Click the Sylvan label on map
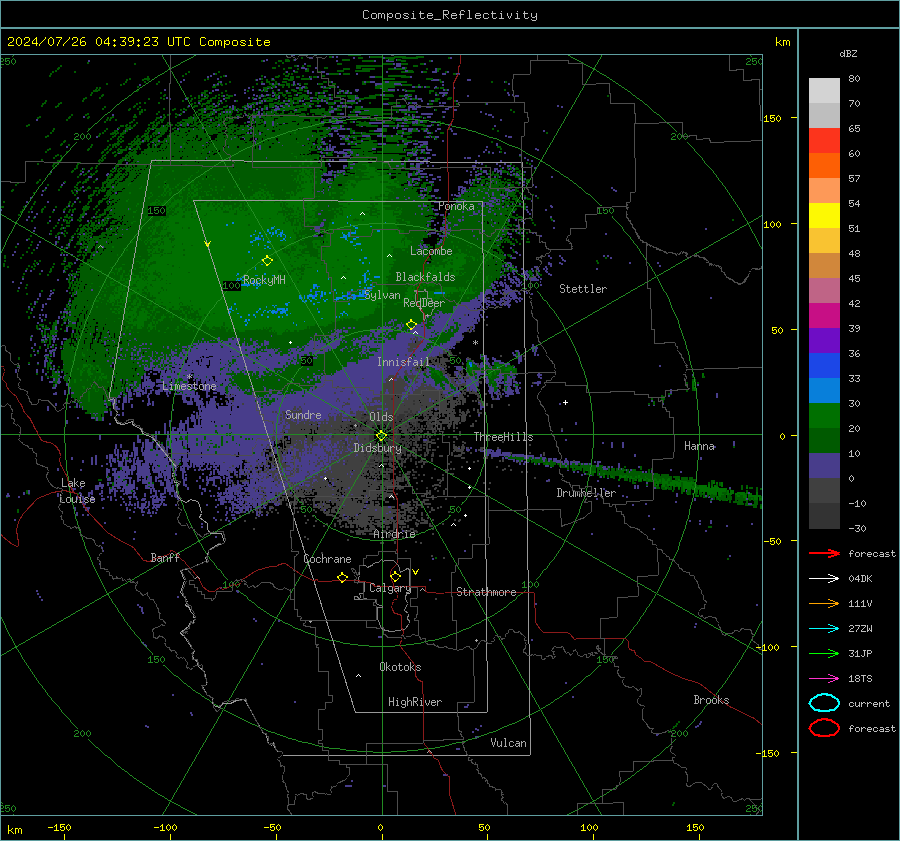The image size is (900, 841). (382, 295)
